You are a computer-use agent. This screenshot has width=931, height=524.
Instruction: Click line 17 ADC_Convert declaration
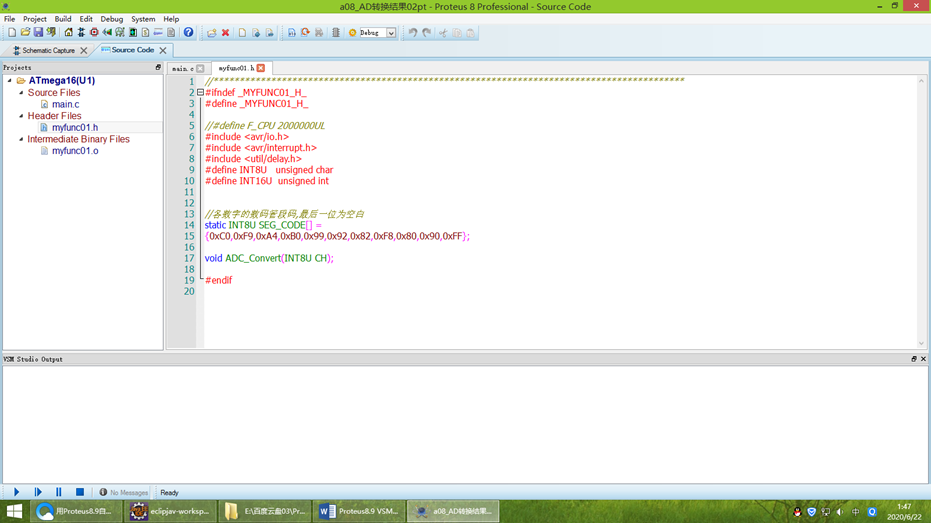269,258
